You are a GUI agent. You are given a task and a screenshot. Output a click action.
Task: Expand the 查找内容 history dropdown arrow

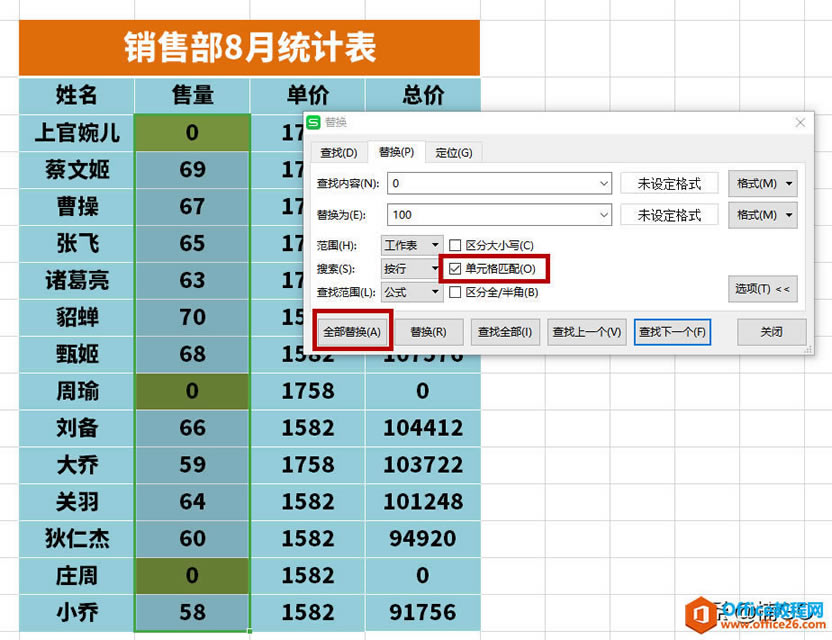pyautogui.click(x=603, y=184)
